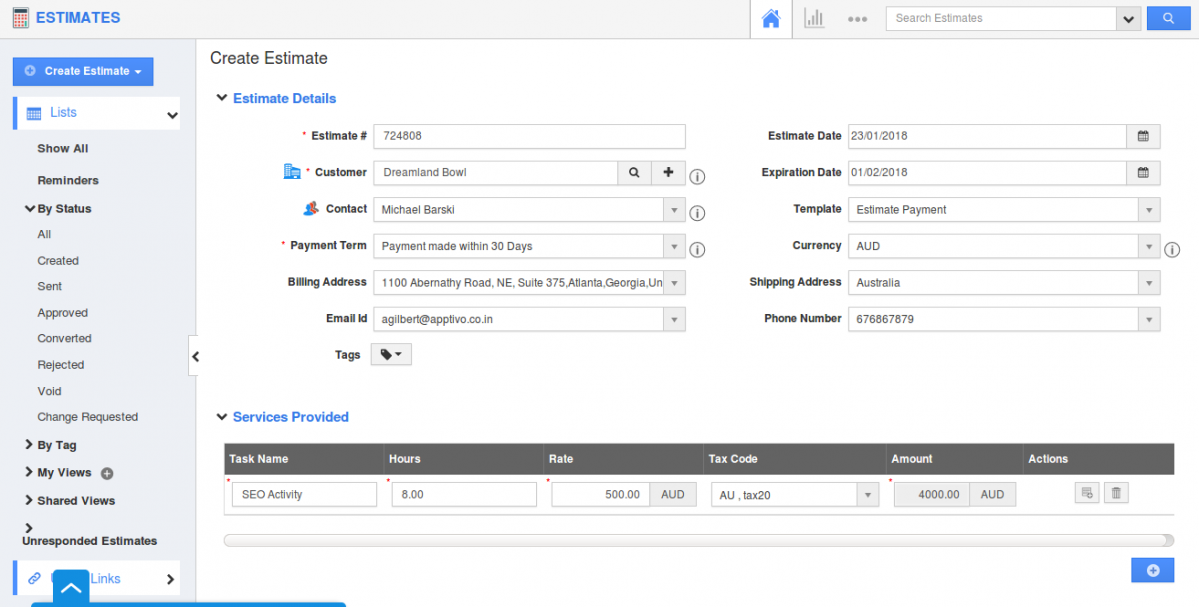Click the Estimates calculator app icon
This screenshot has height=607, width=1199.
coord(21,18)
